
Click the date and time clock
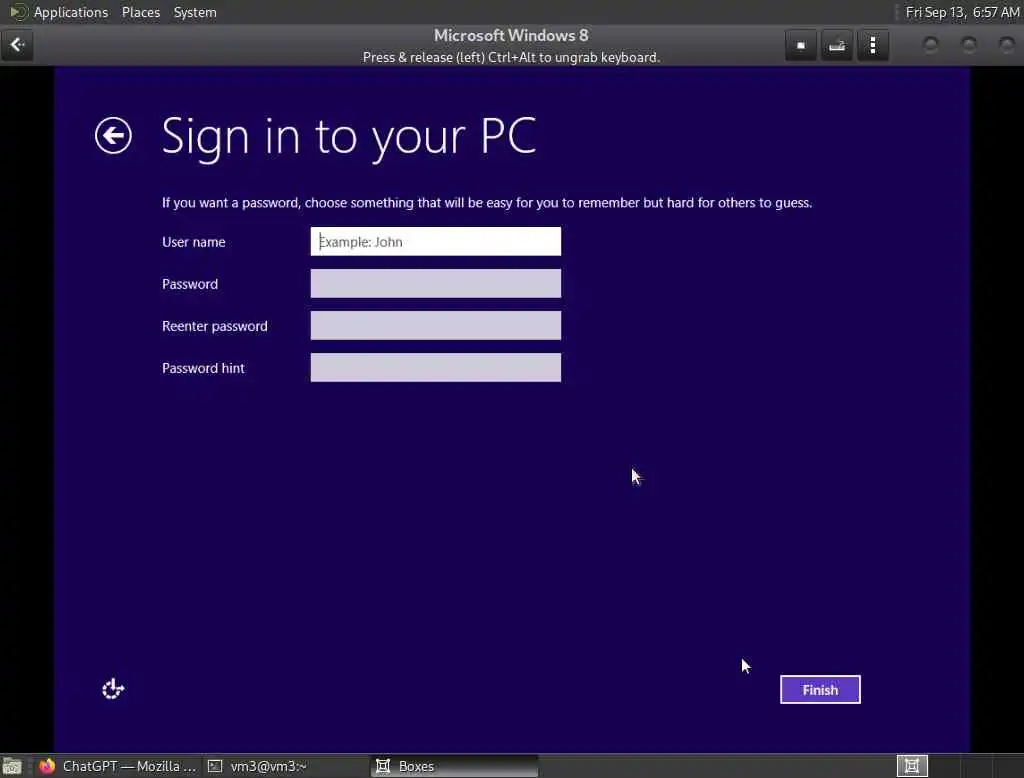pos(962,12)
